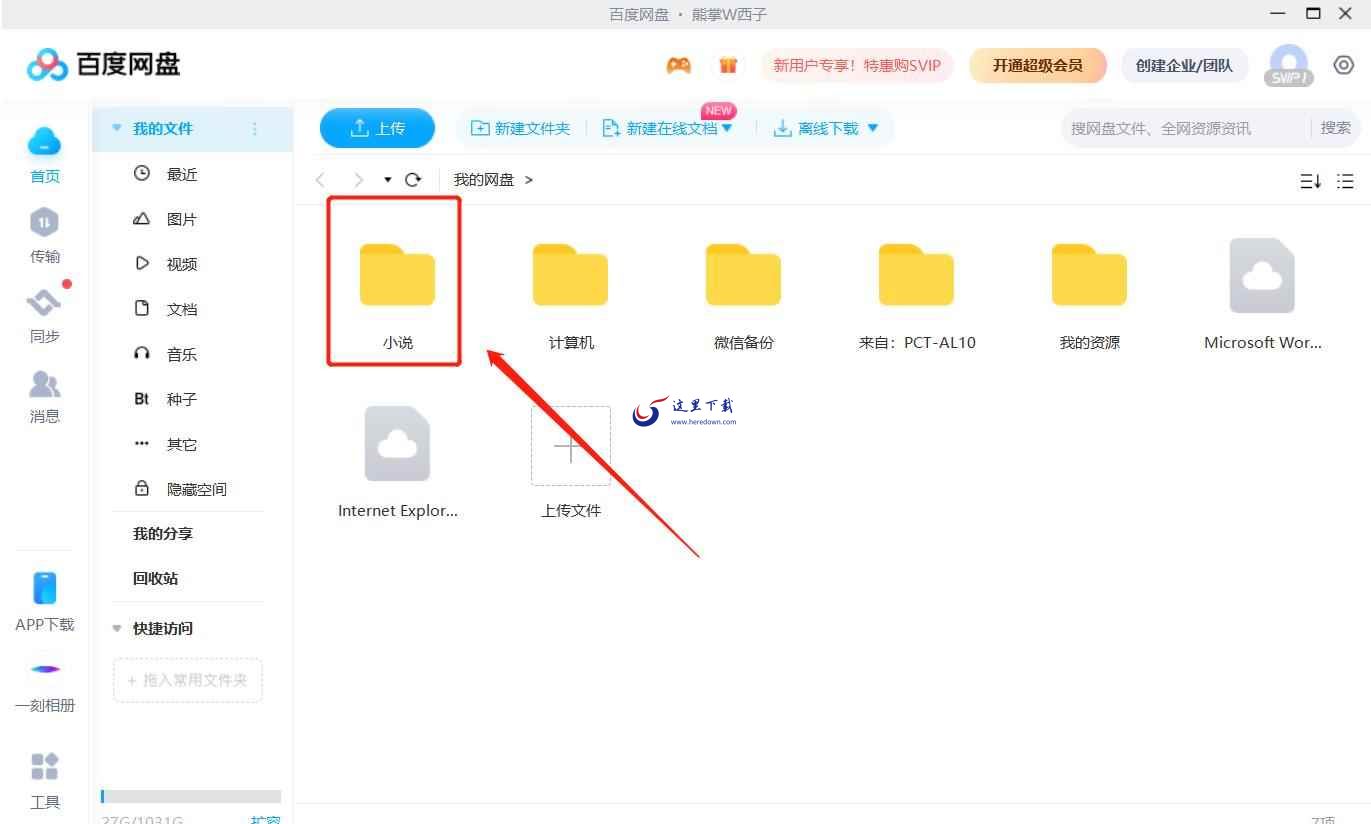Click the 拖入常用文件夹 drop area
The image size is (1371, 824).
pyautogui.click(x=188, y=680)
